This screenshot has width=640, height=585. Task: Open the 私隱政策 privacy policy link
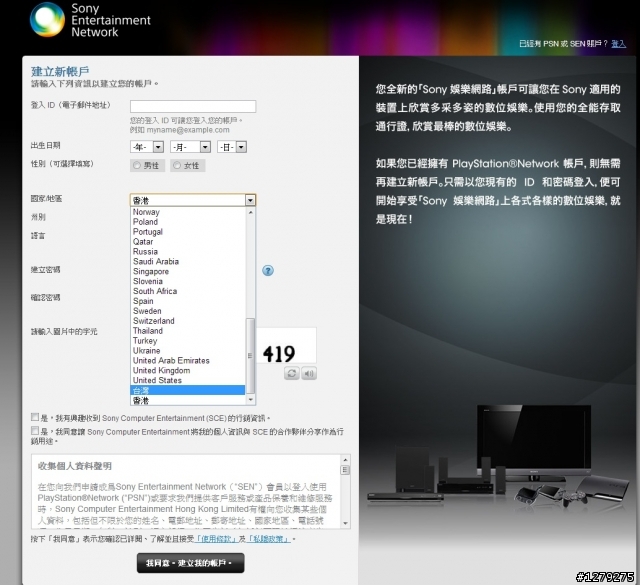[x=268, y=539]
